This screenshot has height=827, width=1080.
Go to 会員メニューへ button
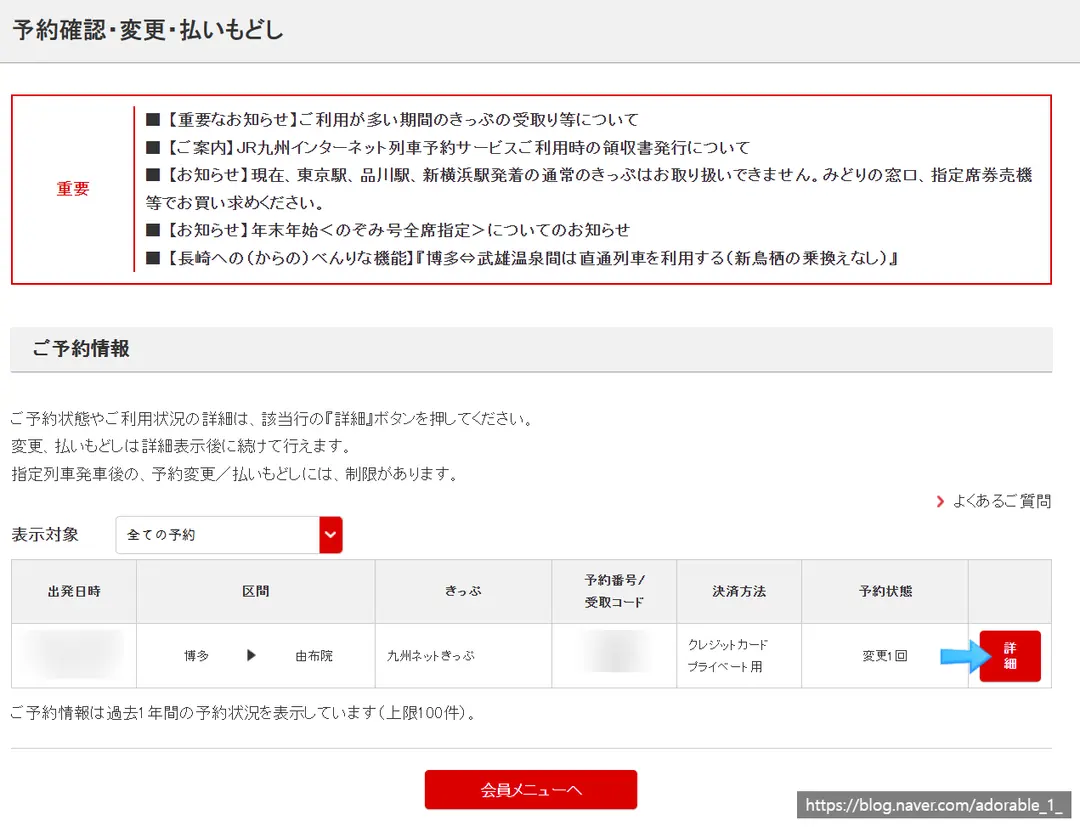pyautogui.click(x=530, y=789)
